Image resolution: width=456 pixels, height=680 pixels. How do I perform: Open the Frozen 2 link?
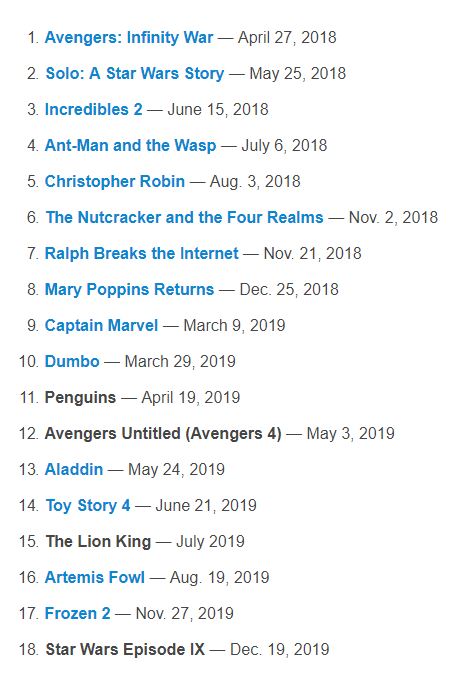[x=77, y=613]
